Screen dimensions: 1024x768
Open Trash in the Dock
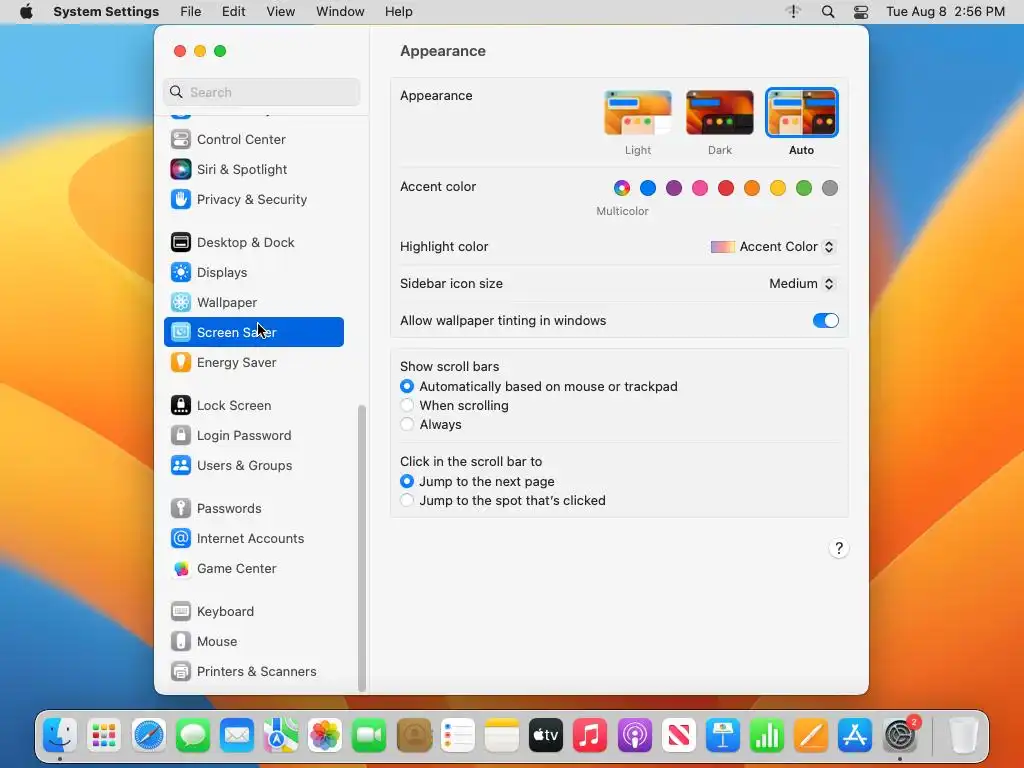tap(963, 735)
